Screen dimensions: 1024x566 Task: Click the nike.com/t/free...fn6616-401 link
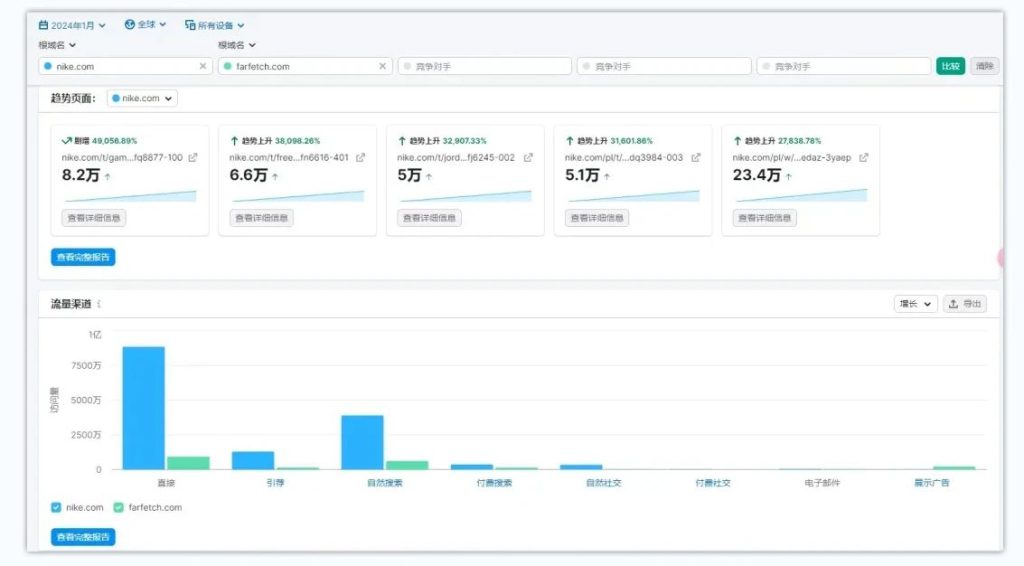coord(289,157)
